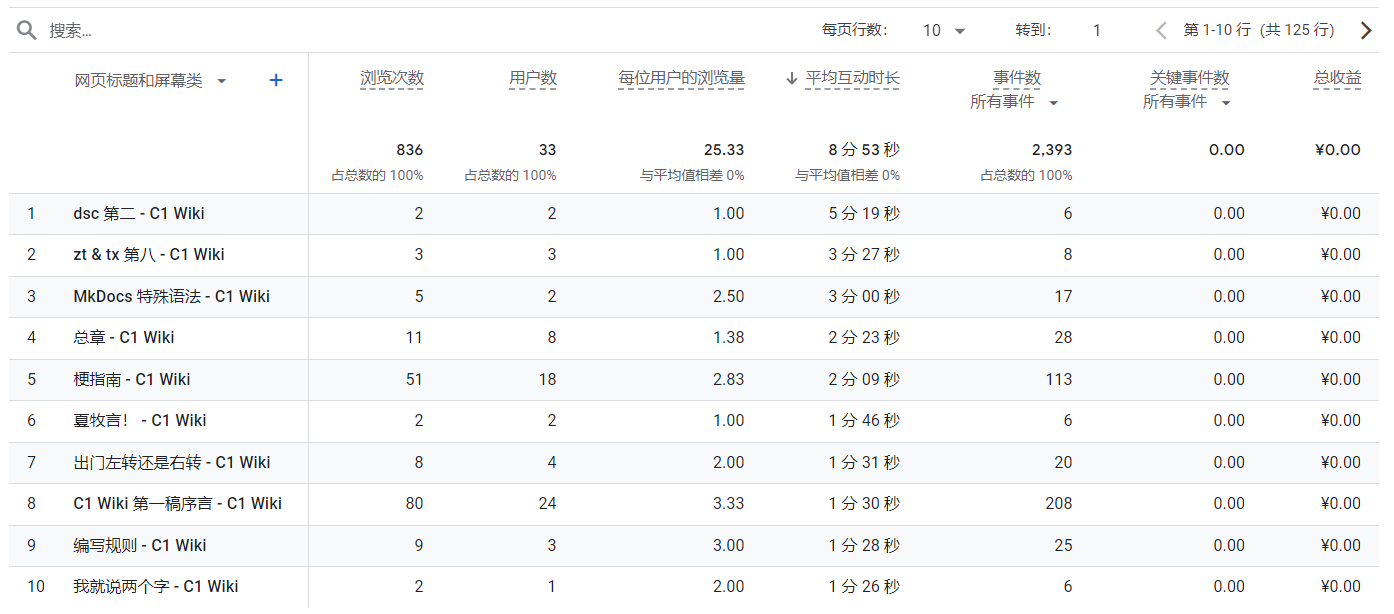The width and height of the screenshot is (1394, 614).
Task: Sort by 每位用户的浏览量 column header
Action: pos(681,78)
